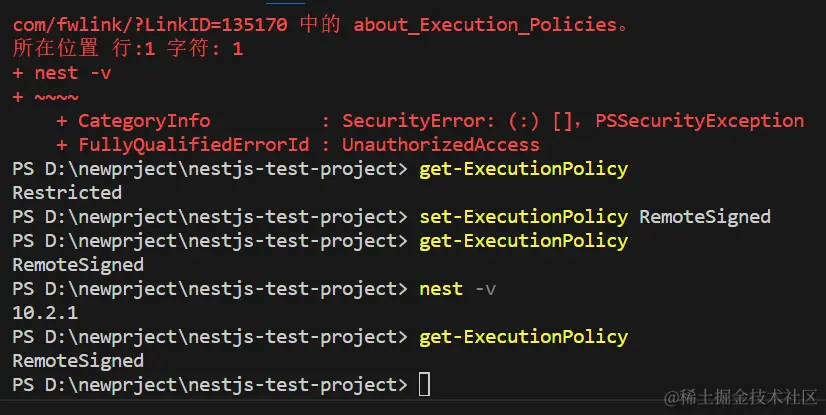Click the red '+ nest -v' error line

coord(62,73)
